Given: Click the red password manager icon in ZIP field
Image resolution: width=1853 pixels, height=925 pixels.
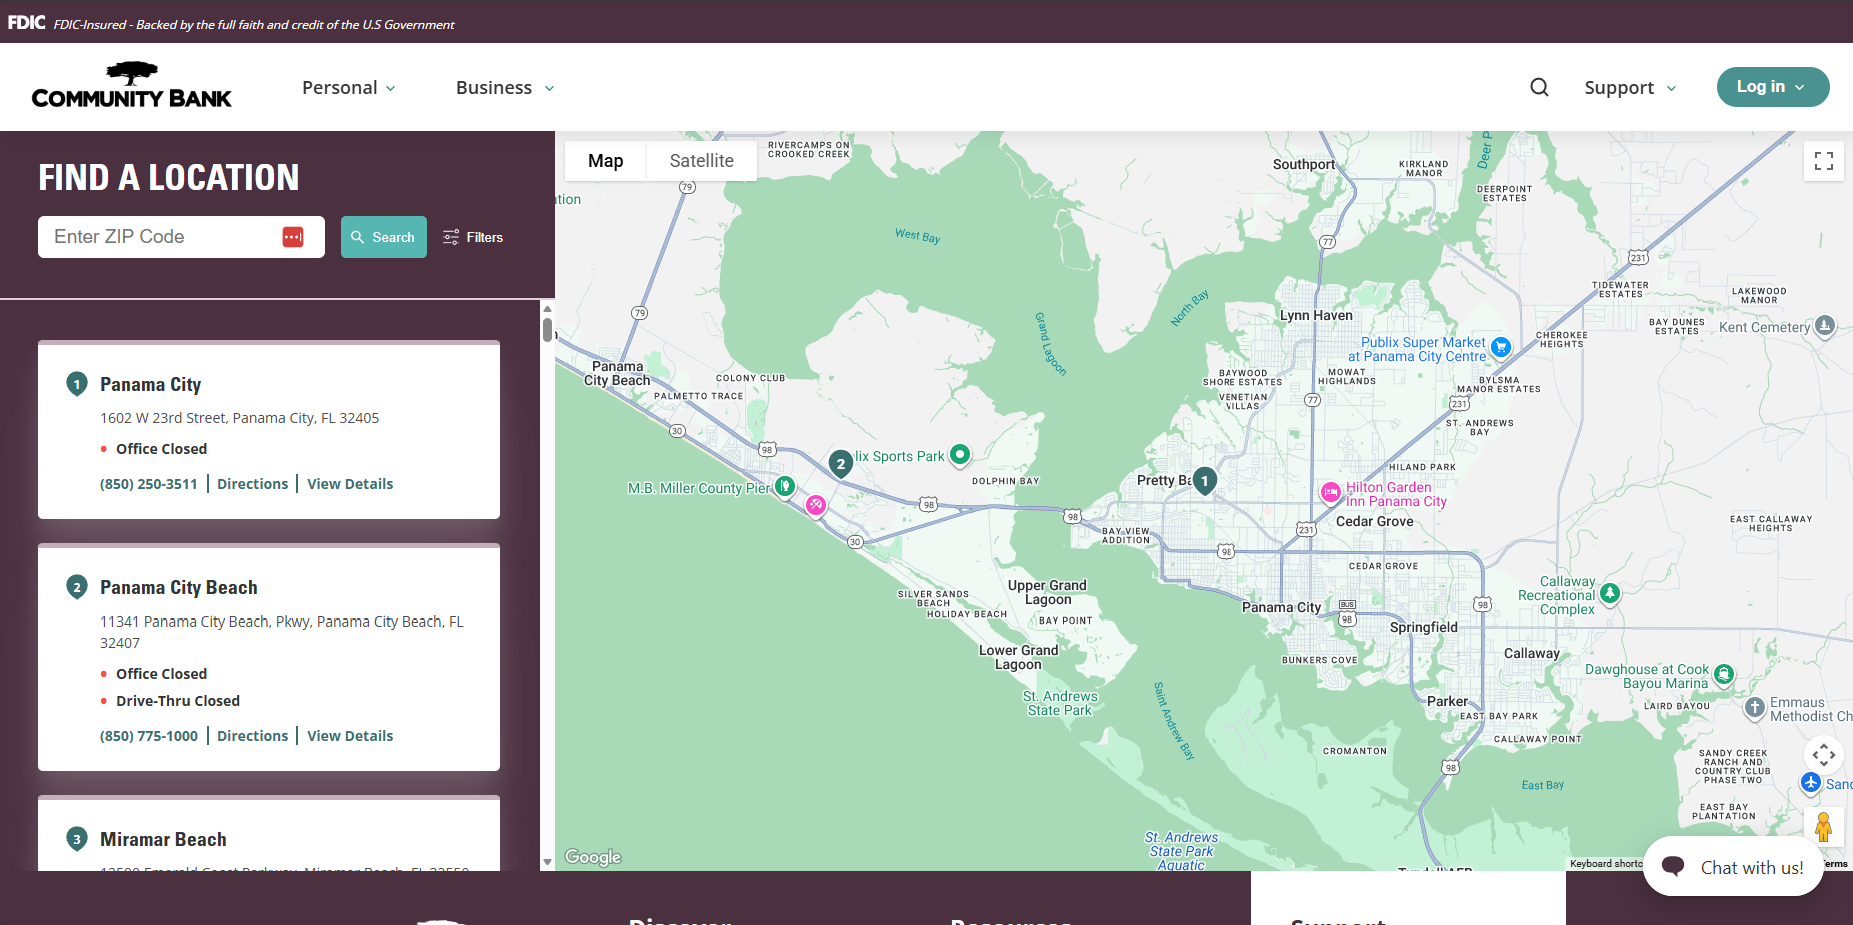Looking at the screenshot, I should click(293, 237).
